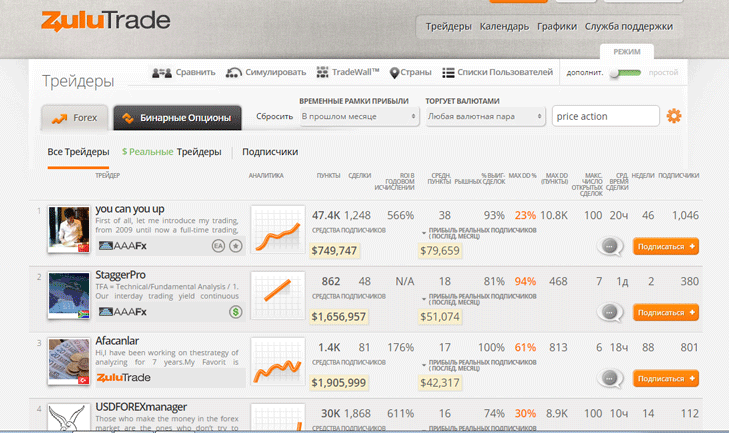Open the Календарь menu item
729x433 pixels.
504,27
